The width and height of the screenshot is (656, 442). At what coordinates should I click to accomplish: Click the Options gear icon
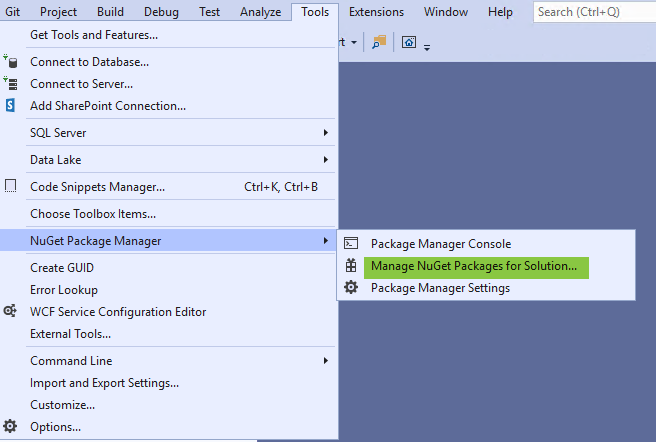point(10,426)
